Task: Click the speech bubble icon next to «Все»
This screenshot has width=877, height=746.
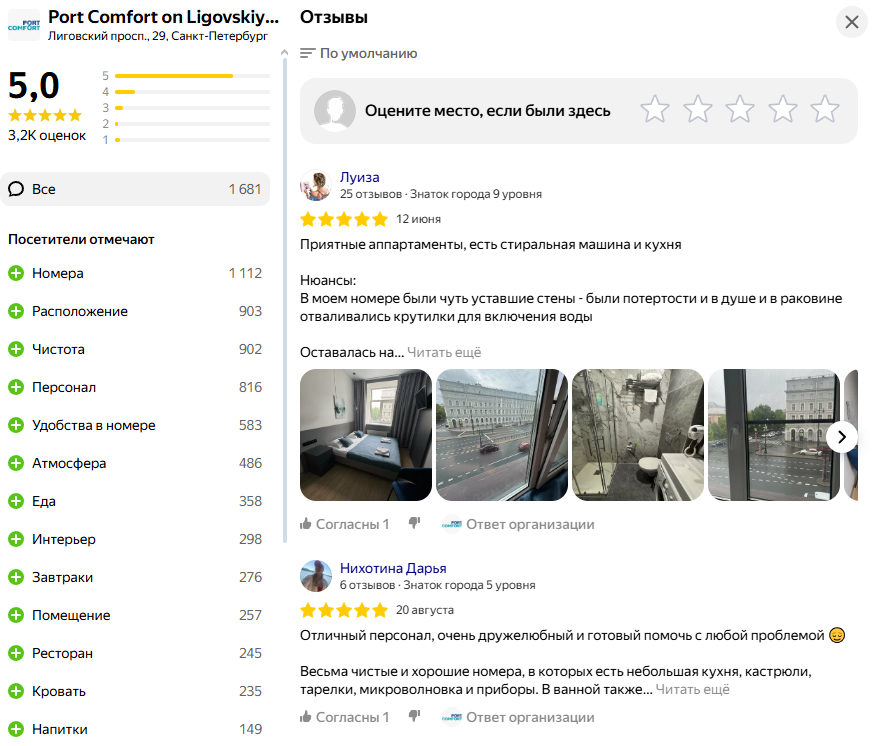Action: click(x=17, y=189)
